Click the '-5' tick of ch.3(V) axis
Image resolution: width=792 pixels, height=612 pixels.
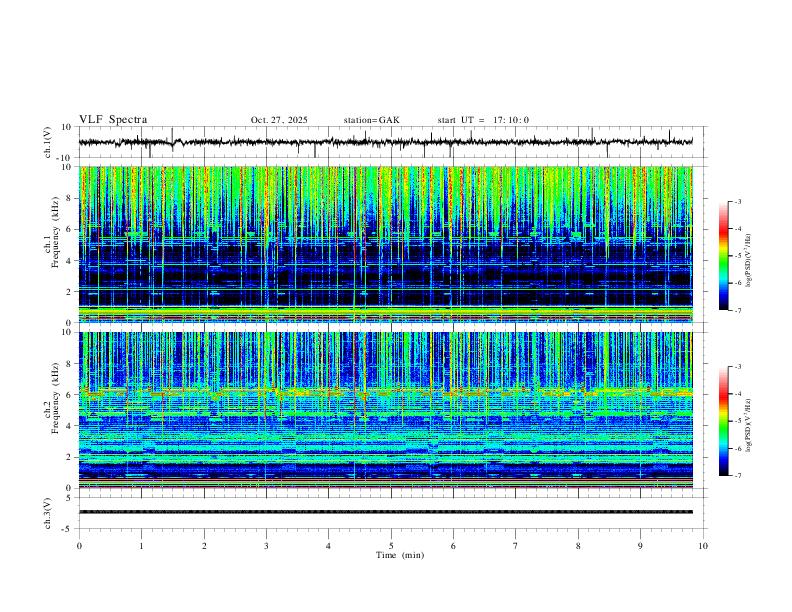(68, 529)
